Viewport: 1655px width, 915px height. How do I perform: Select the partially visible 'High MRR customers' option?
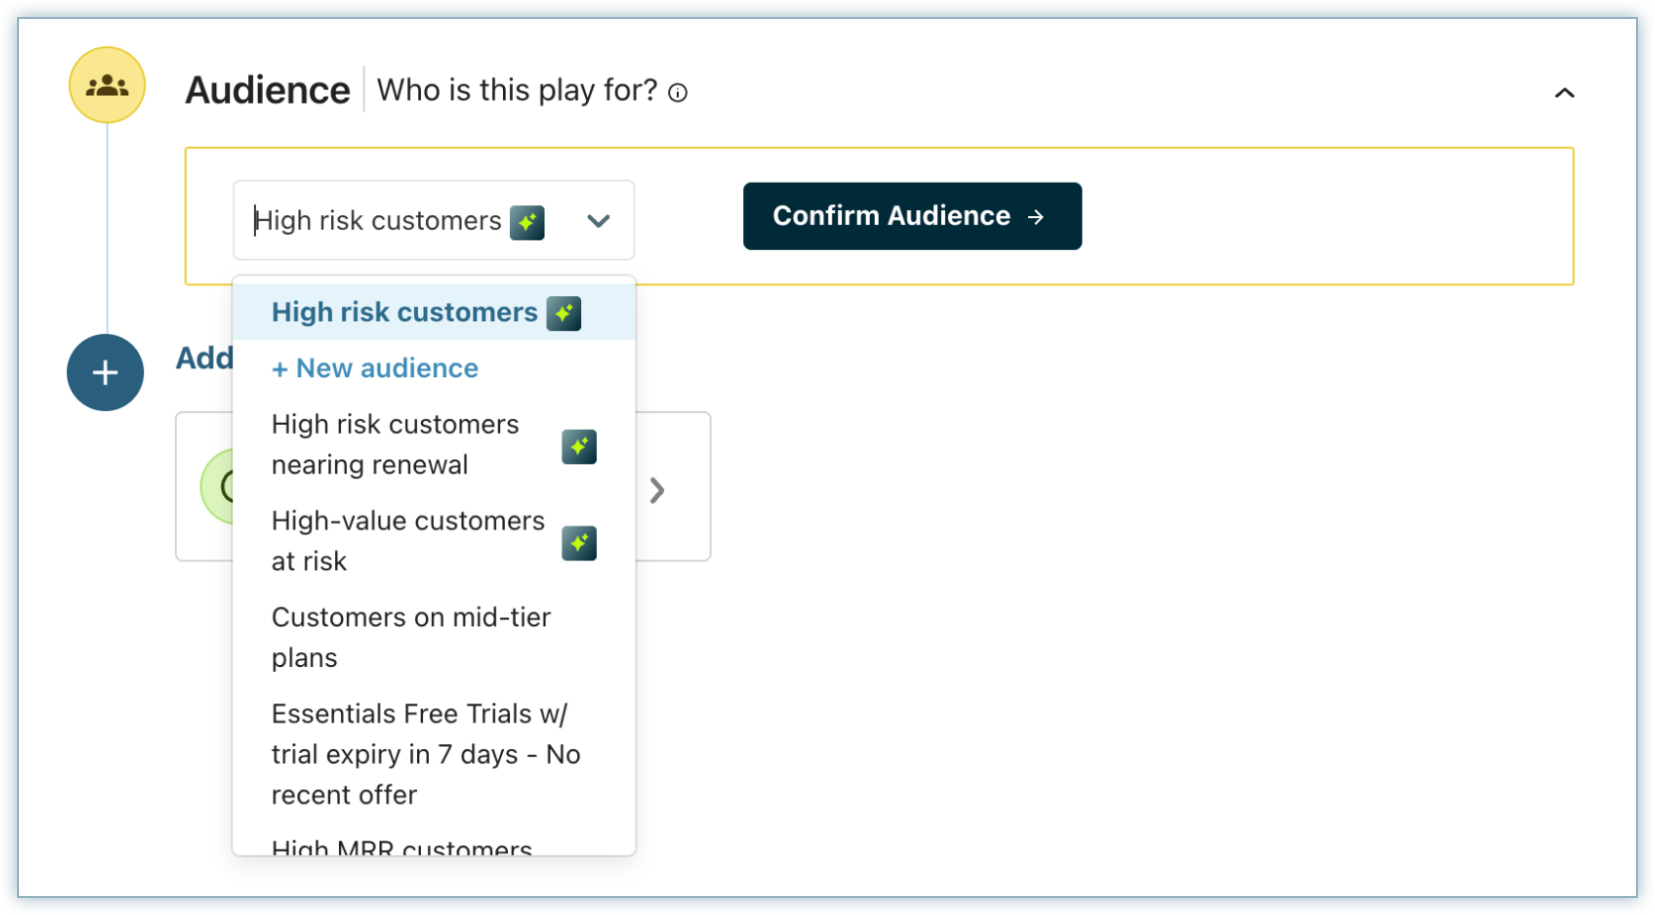[x=402, y=846]
